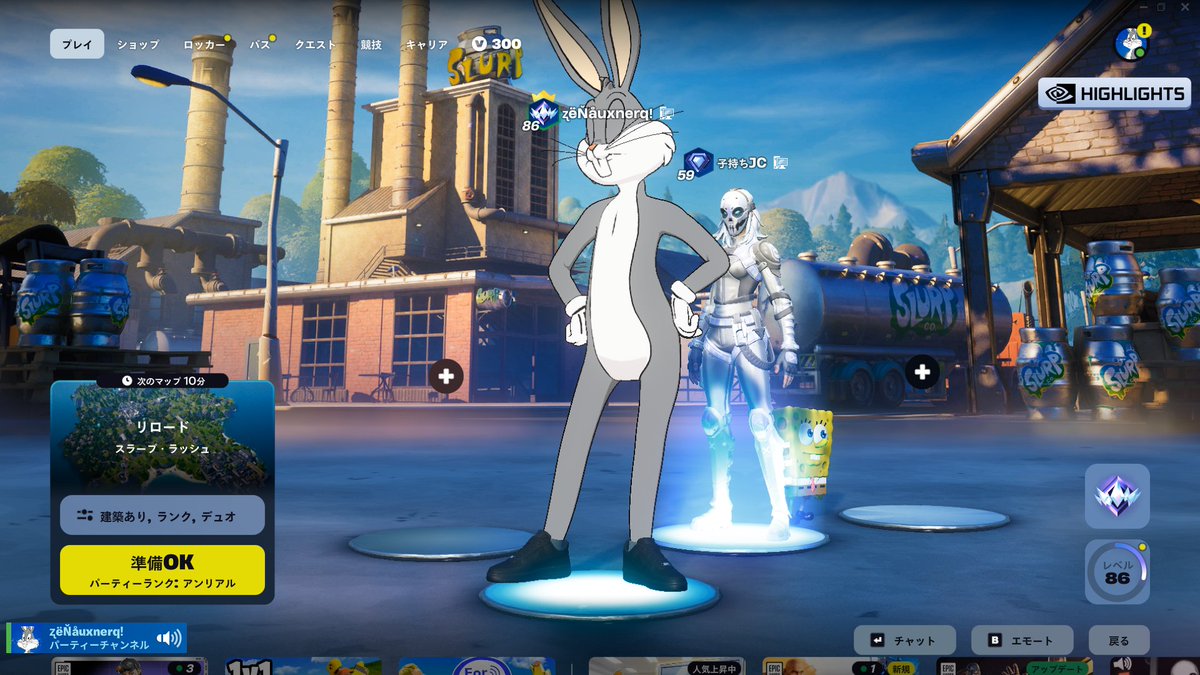1200x675 pixels.
Task: Invite a player on the right plus slot
Action: point(922,373)
